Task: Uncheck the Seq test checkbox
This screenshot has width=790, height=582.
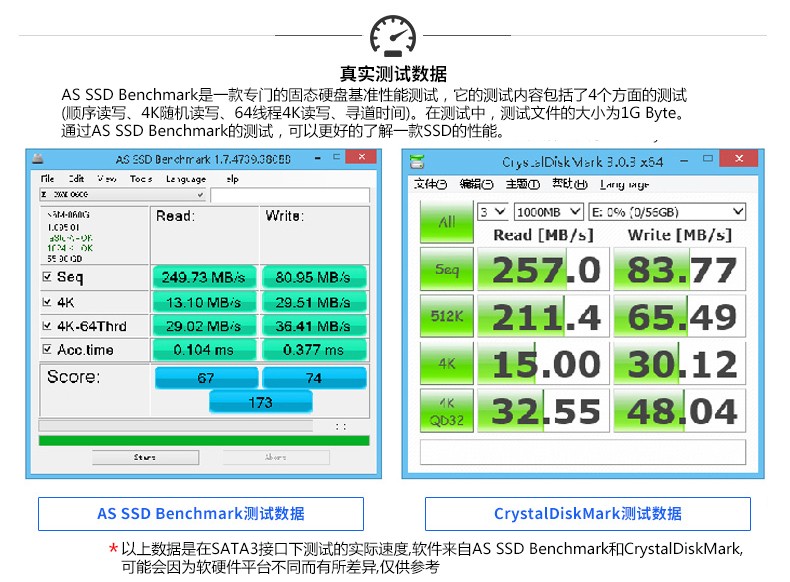Action: click(x=47, y=277)
